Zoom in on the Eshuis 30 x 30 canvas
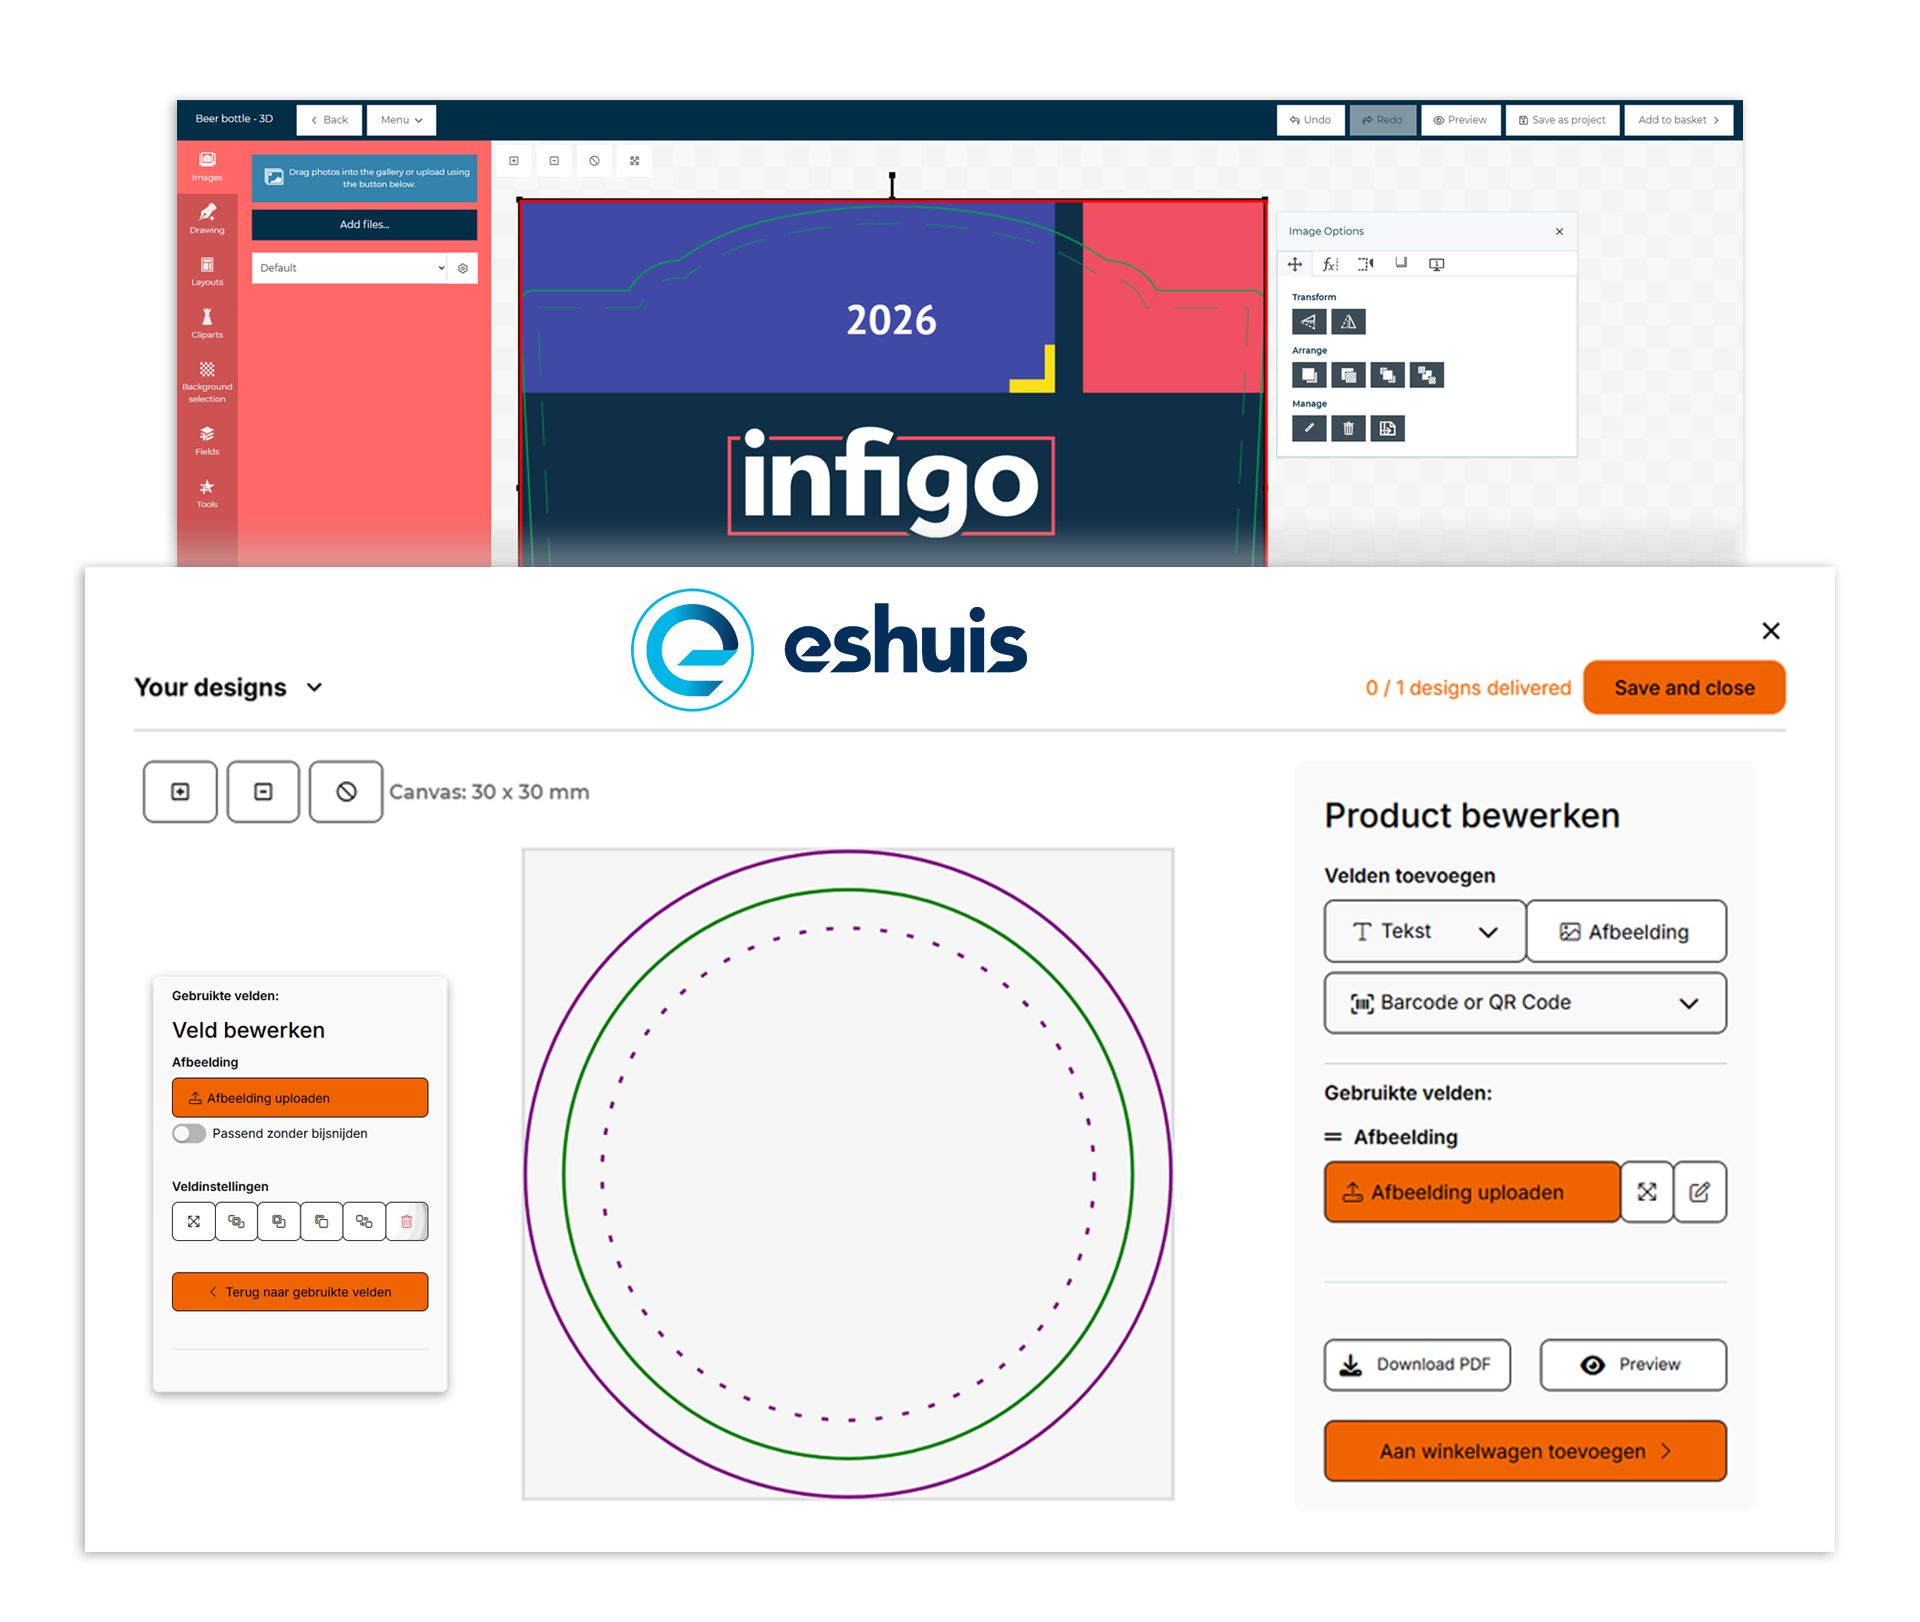 [x=180, y=792]
